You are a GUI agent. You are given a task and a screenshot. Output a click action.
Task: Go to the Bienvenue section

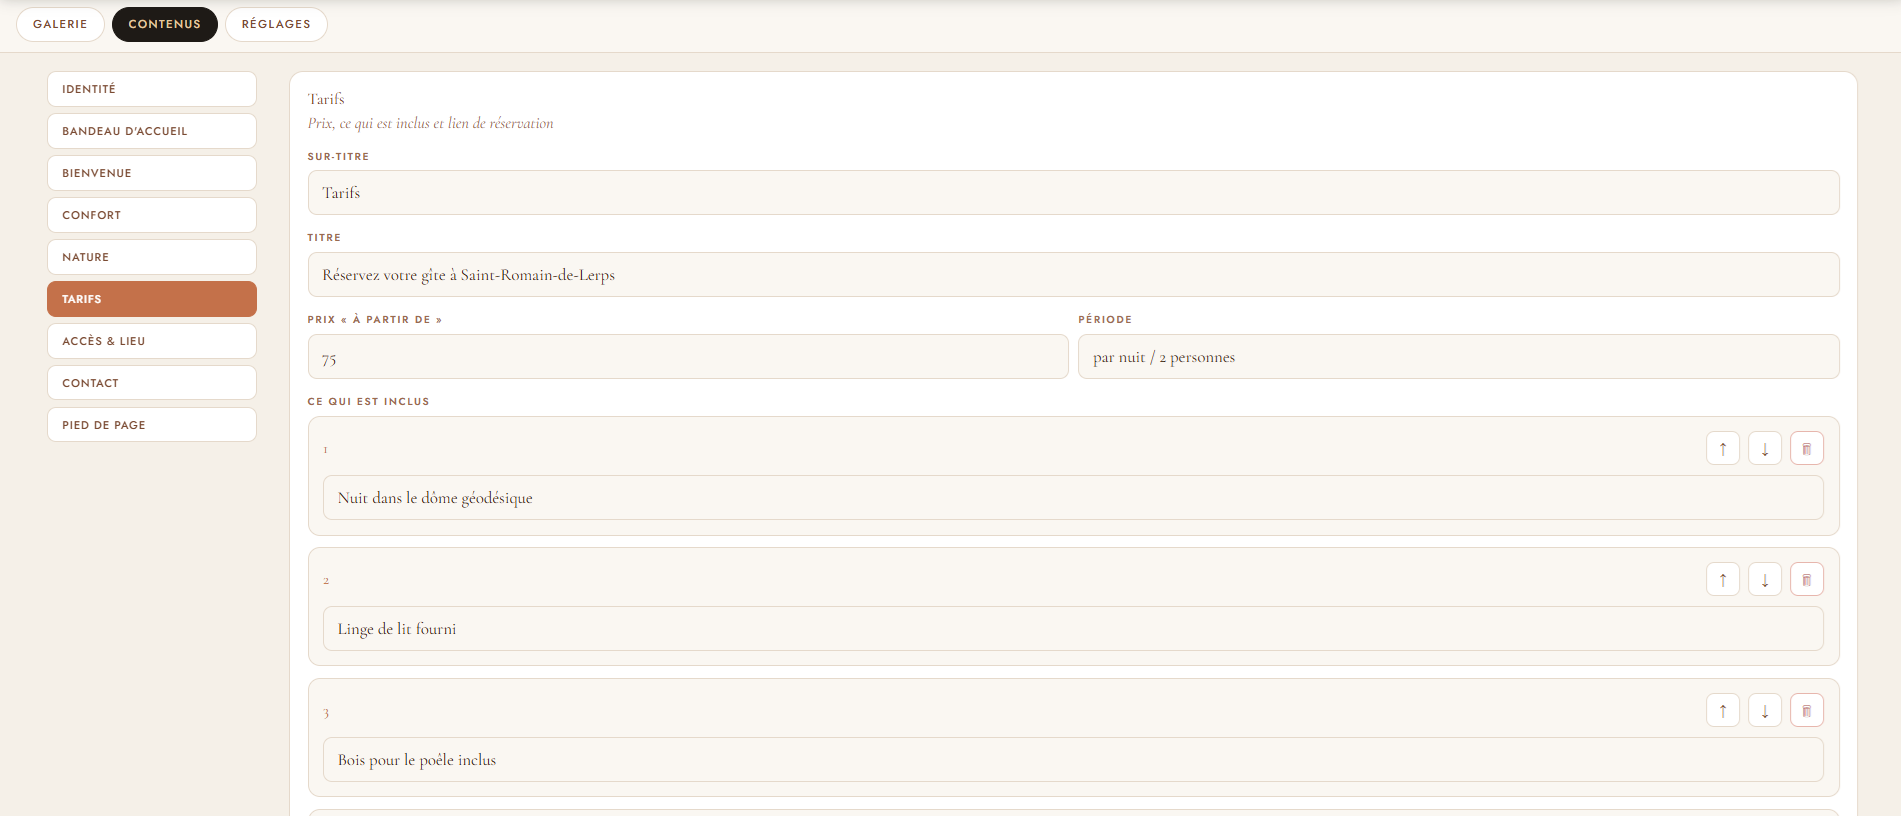point(152,173)
